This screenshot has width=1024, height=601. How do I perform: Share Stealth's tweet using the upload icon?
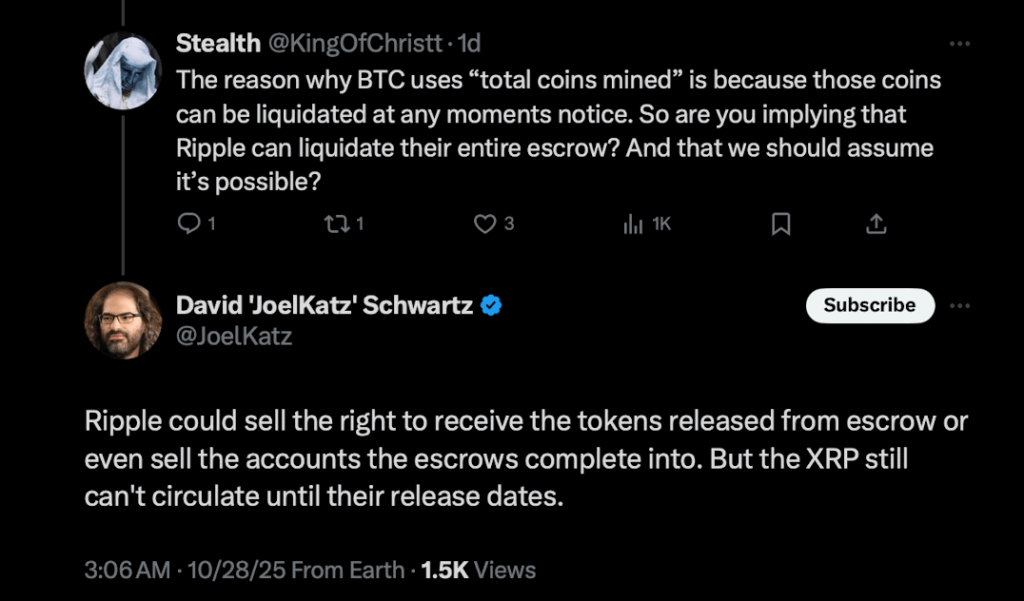pos(875,224)
